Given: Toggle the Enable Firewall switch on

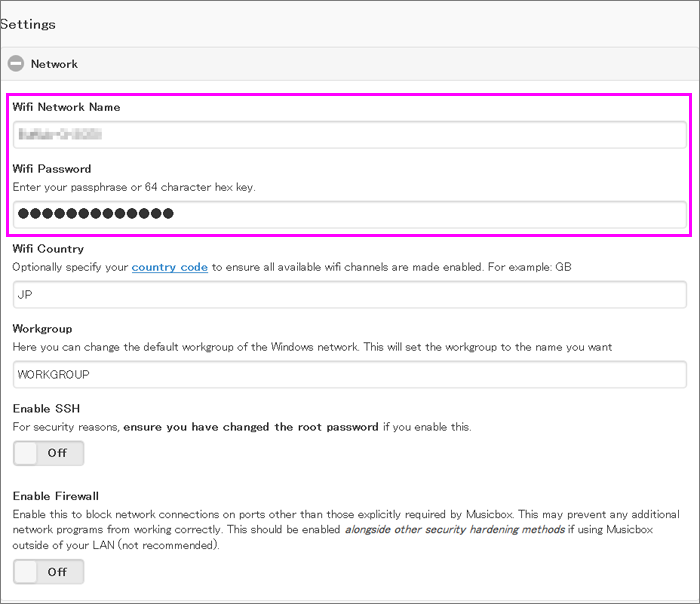Looking at the screenshot, I should coord(48,571).
